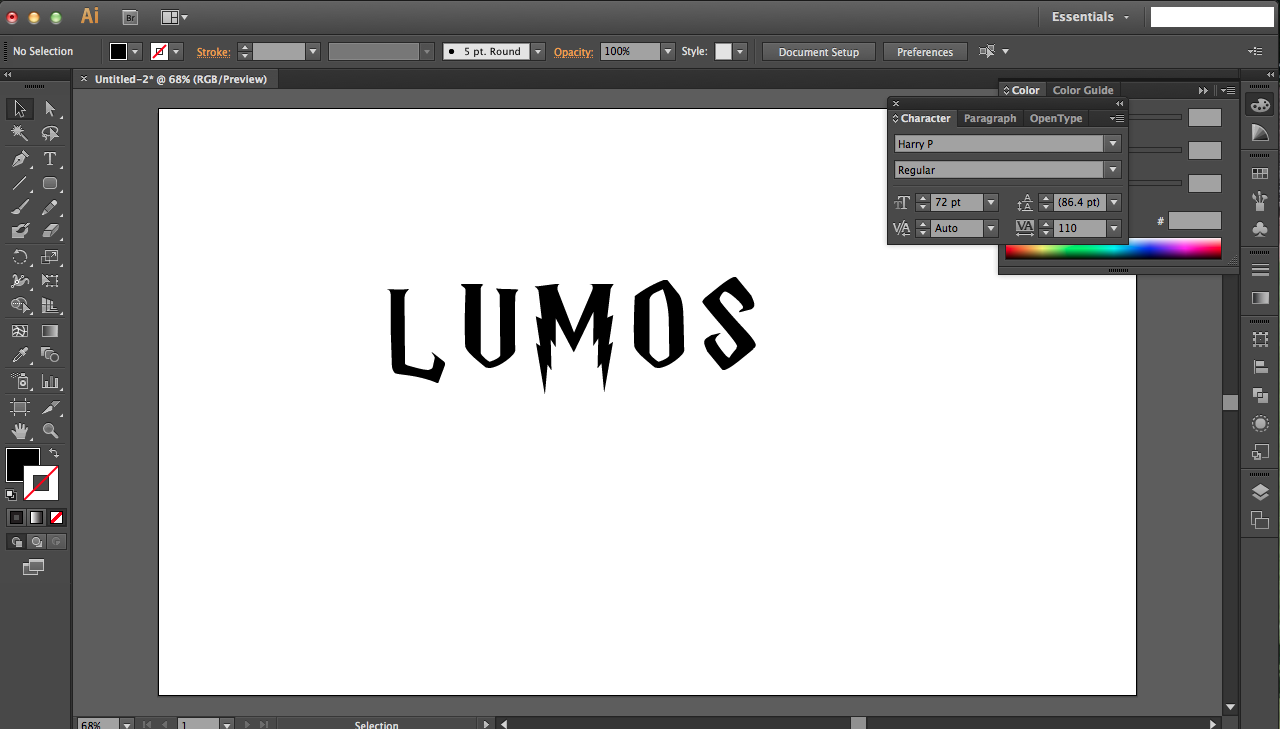Screen dimensions: 1280x729
Task: Switch to Draw Normal mode
Action: [x=17, y=541]
